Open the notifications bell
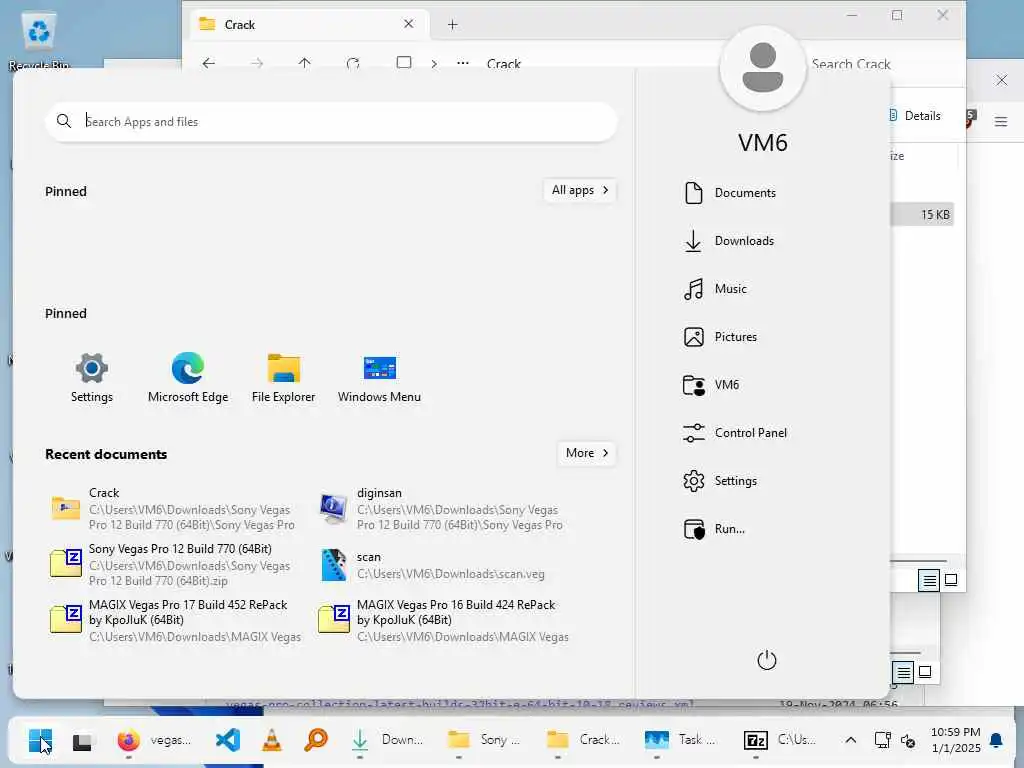The image size is (1024, 768). pyautogui.click(x=996, y=740)
